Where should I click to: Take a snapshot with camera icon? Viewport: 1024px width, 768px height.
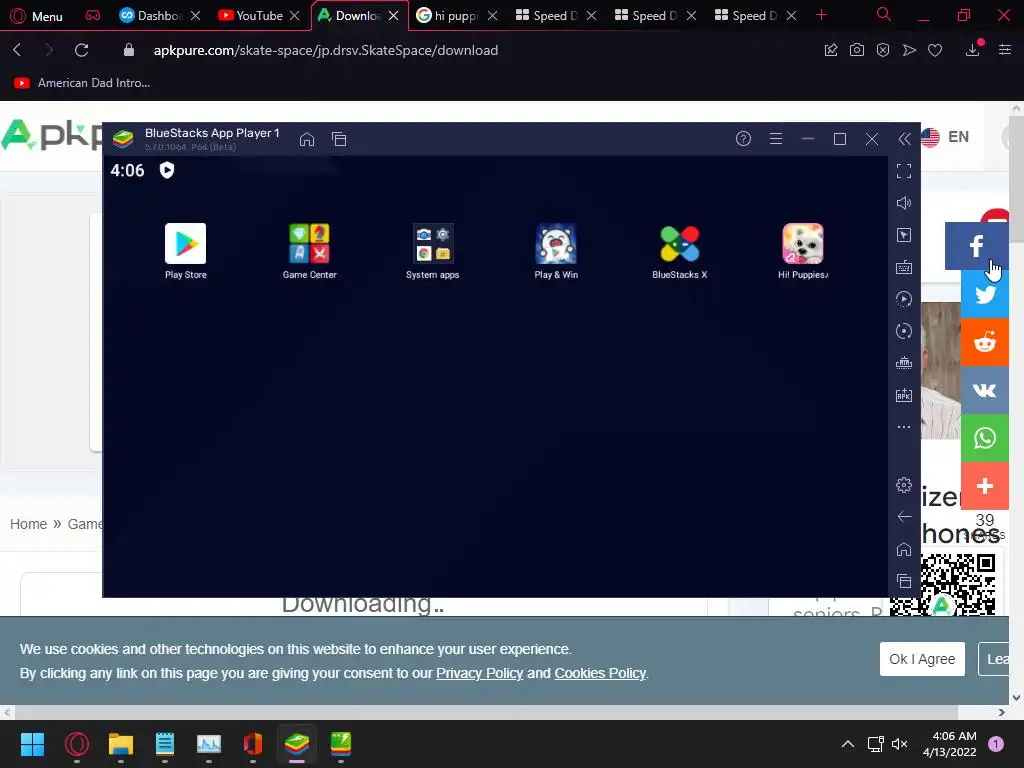click(857, 50)
